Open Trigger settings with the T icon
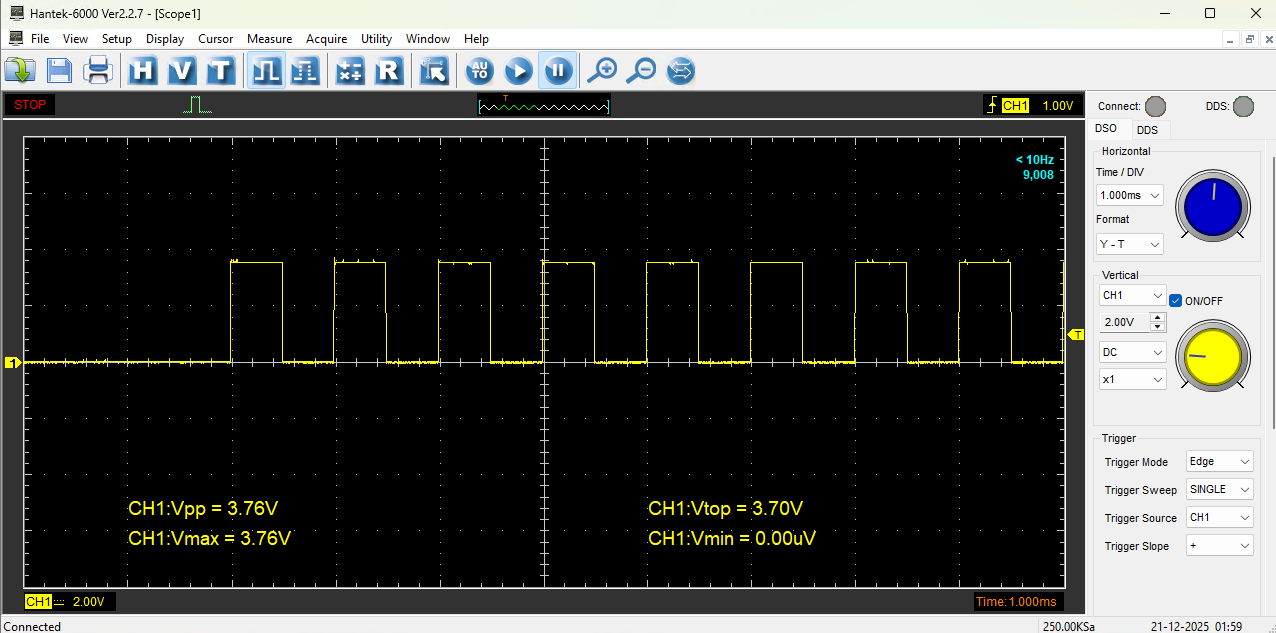Image resolution: width=1276 pixels, height=633 pixels. point(220,71)
